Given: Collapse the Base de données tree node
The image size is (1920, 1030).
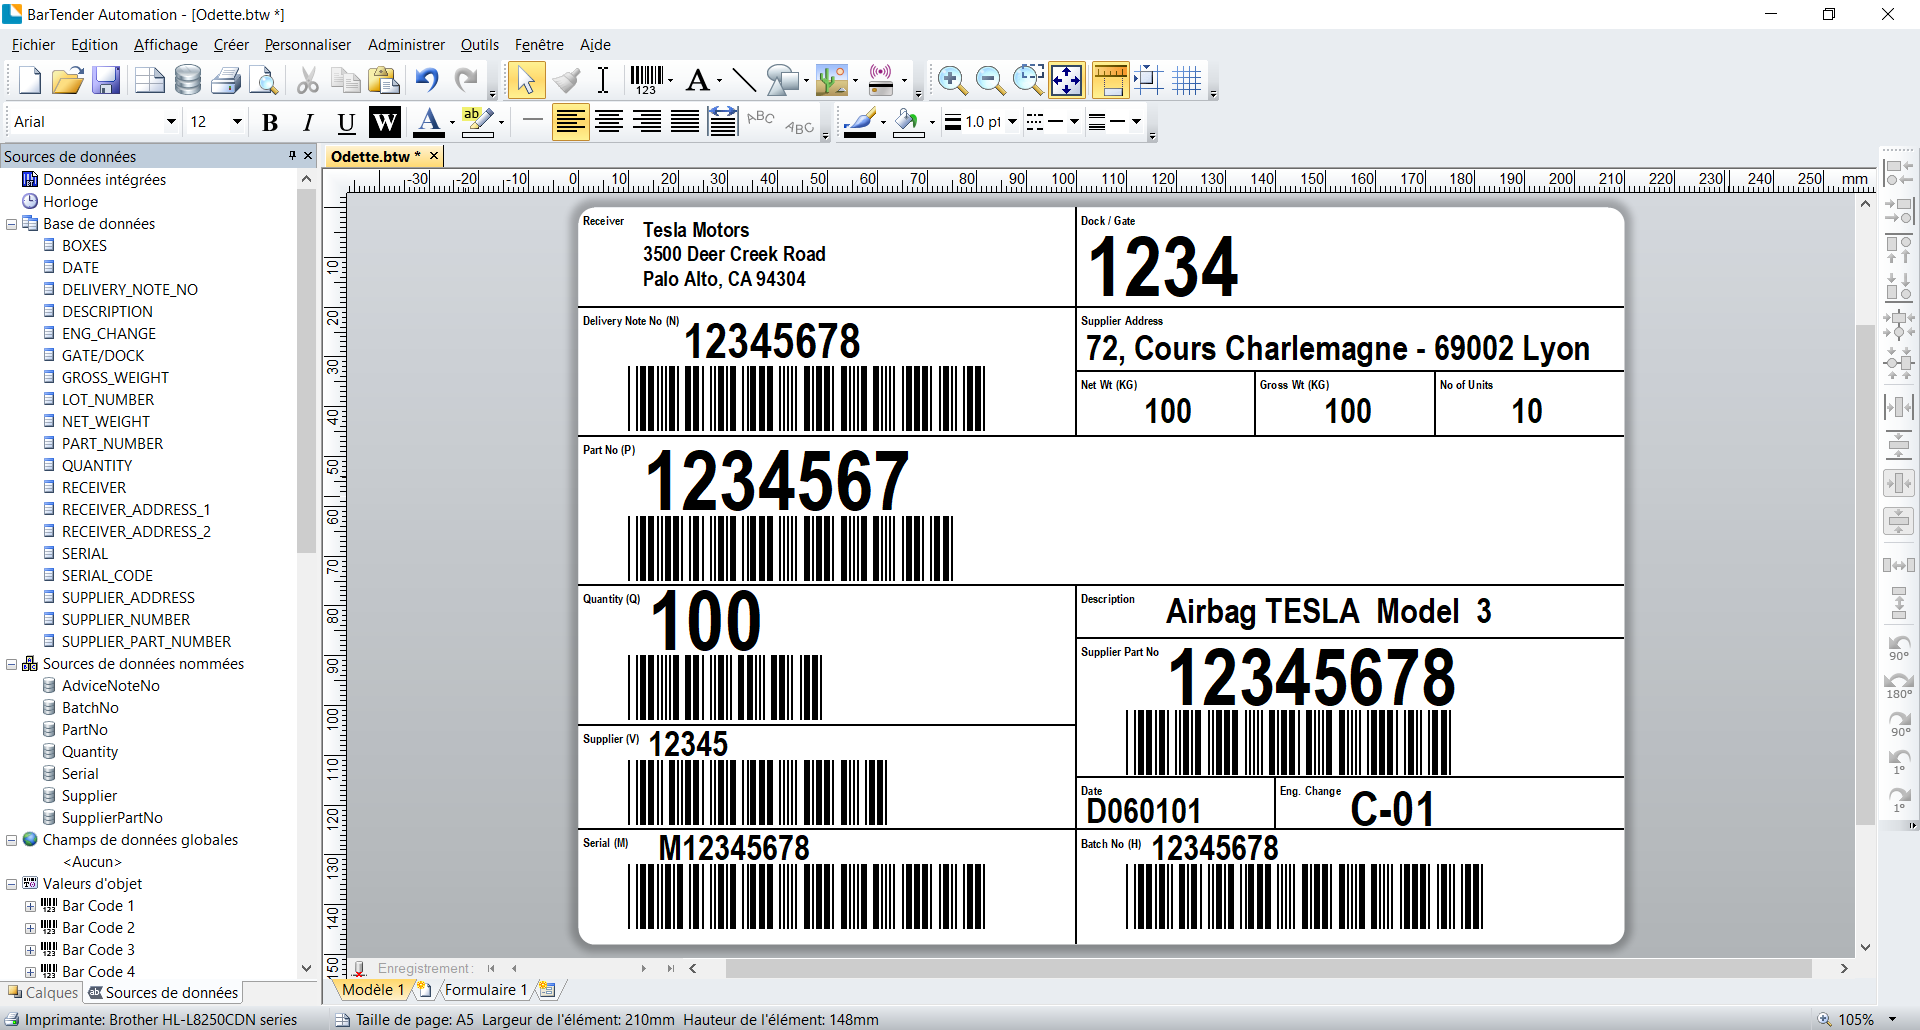Looking at the screenshot, I should click(12, 224).
